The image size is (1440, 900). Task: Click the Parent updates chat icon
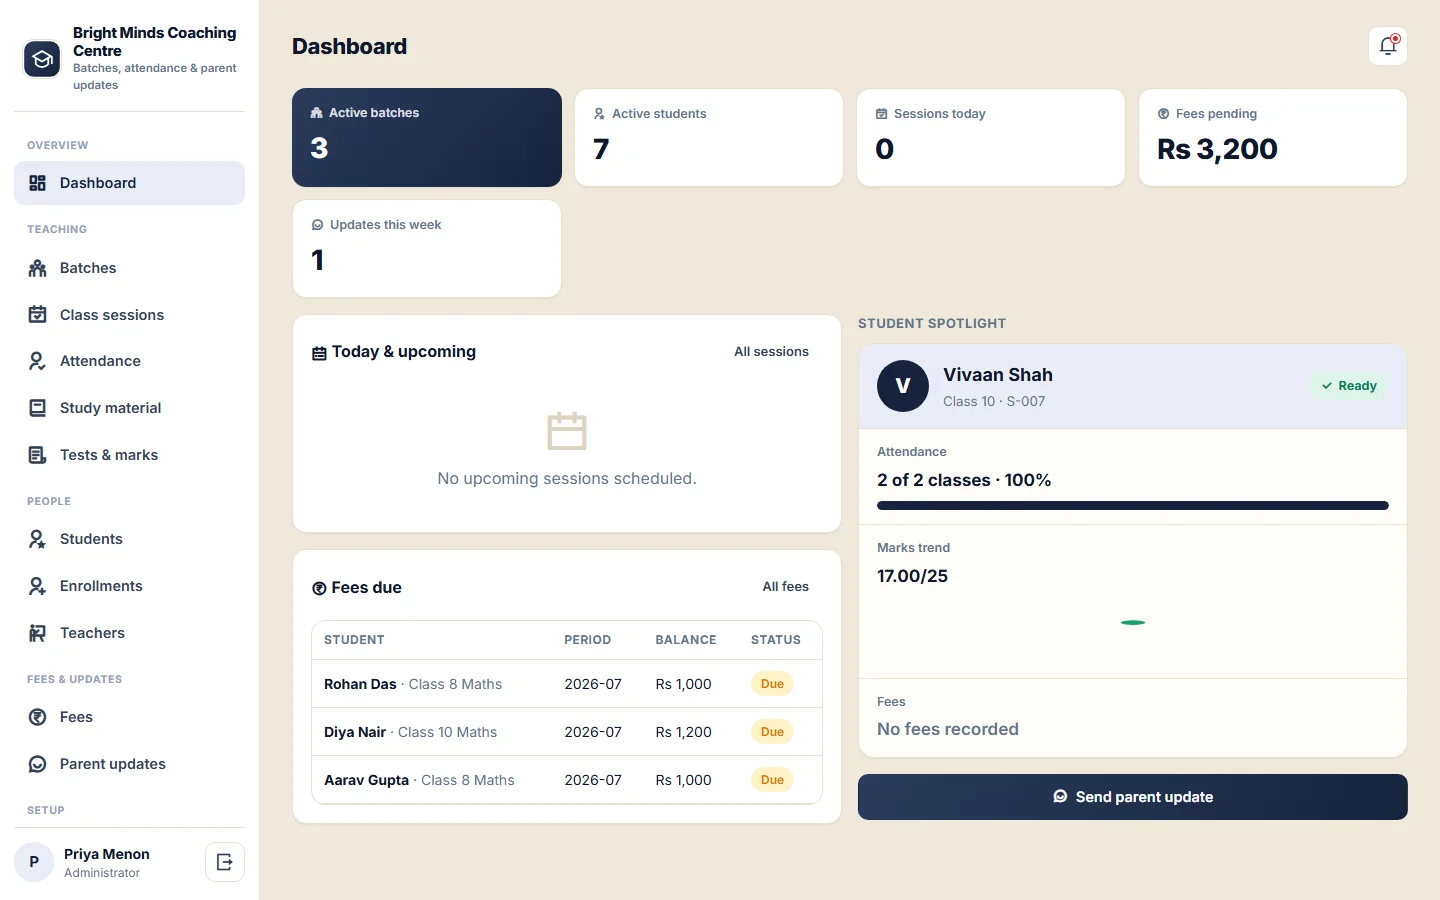pyautogui.click(x=38, y=764)
